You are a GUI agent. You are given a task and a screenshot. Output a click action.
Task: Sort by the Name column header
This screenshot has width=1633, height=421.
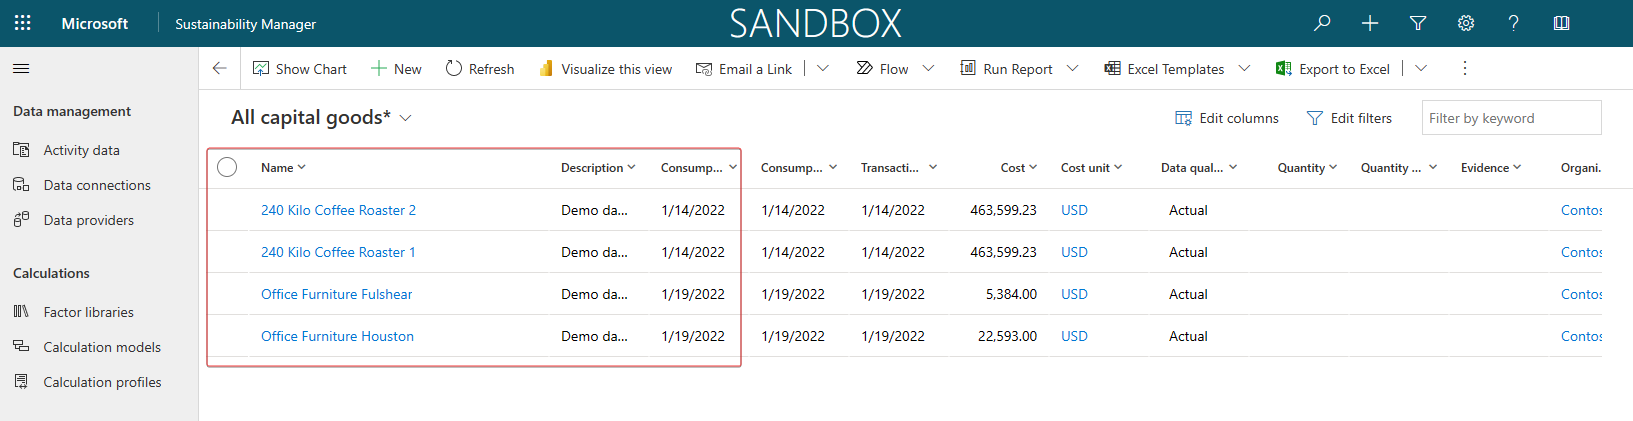coord(283,168)
